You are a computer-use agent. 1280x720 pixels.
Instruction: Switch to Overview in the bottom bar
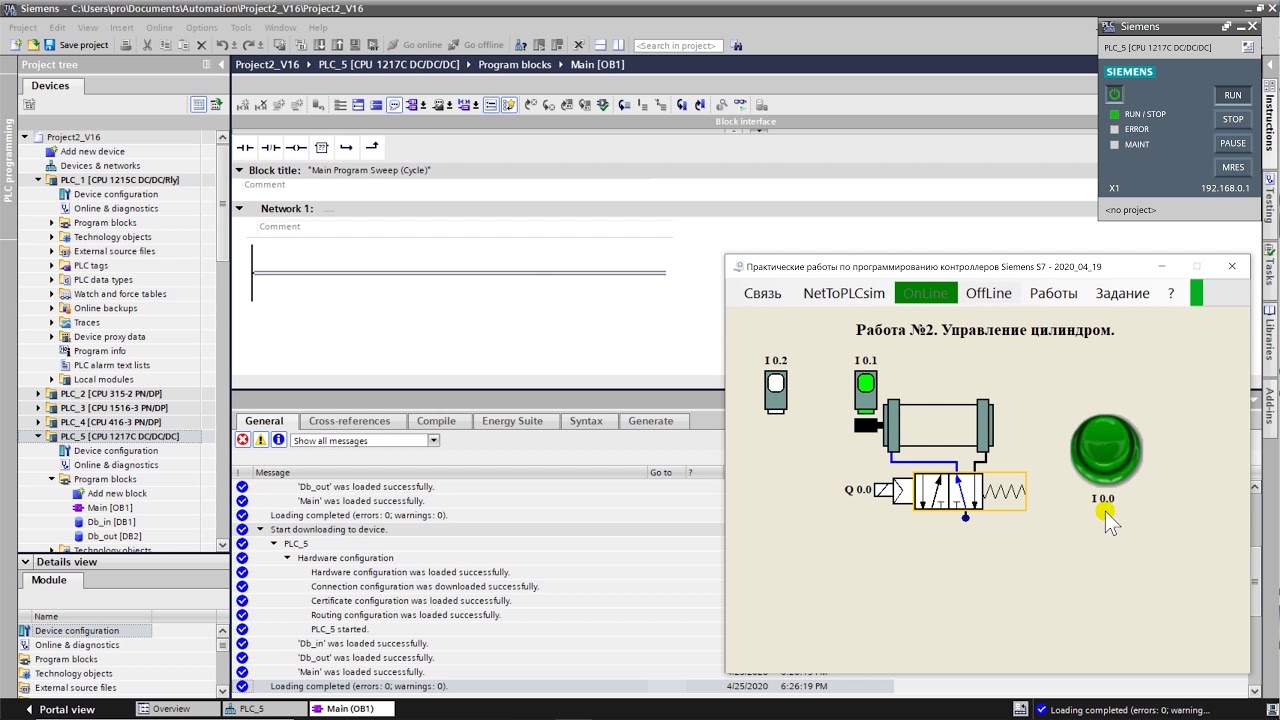coord(176,709)
